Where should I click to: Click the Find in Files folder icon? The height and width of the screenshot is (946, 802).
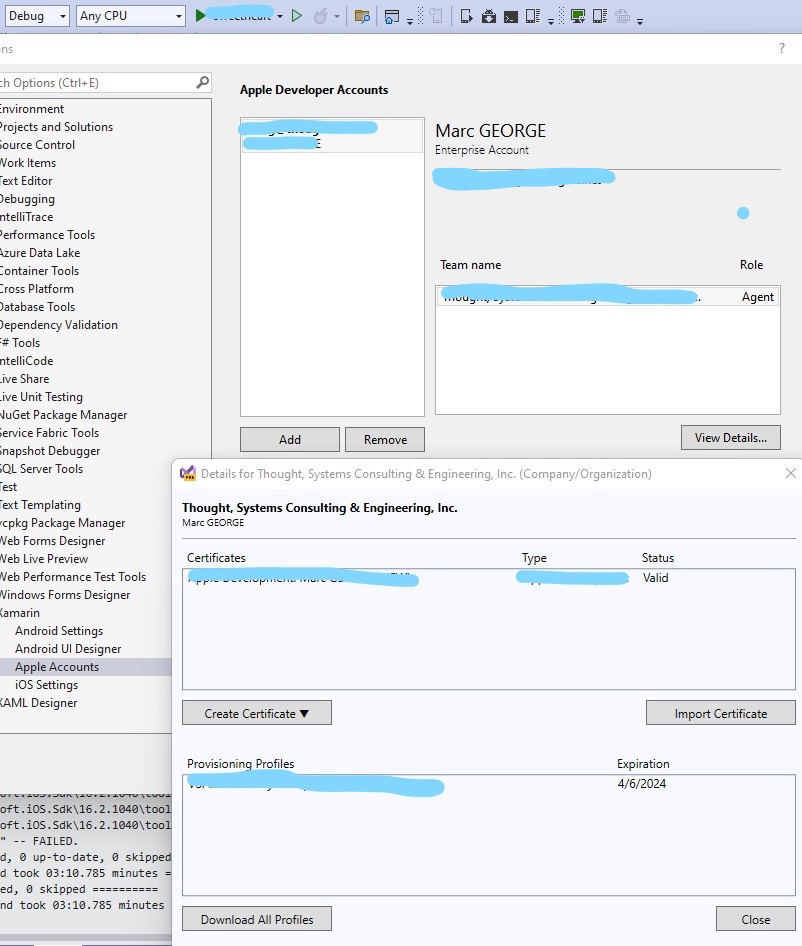coord(362,16)
